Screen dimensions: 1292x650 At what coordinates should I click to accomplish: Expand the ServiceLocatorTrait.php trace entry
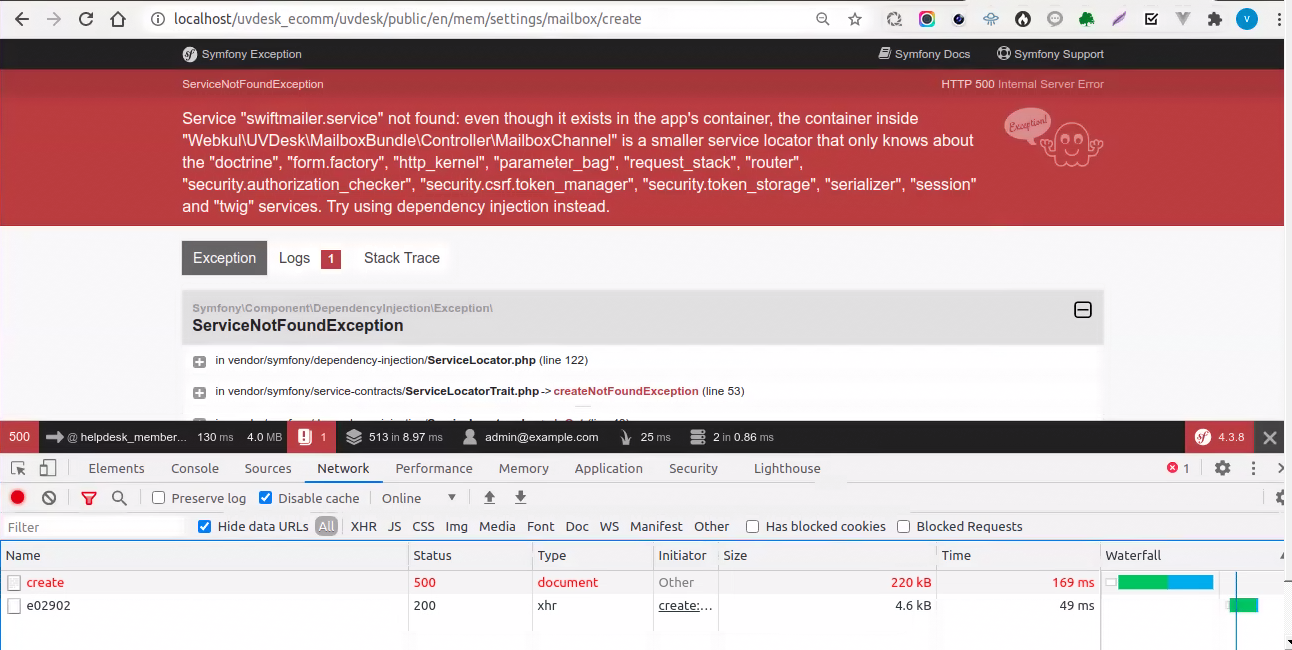[x=199, y=392]
